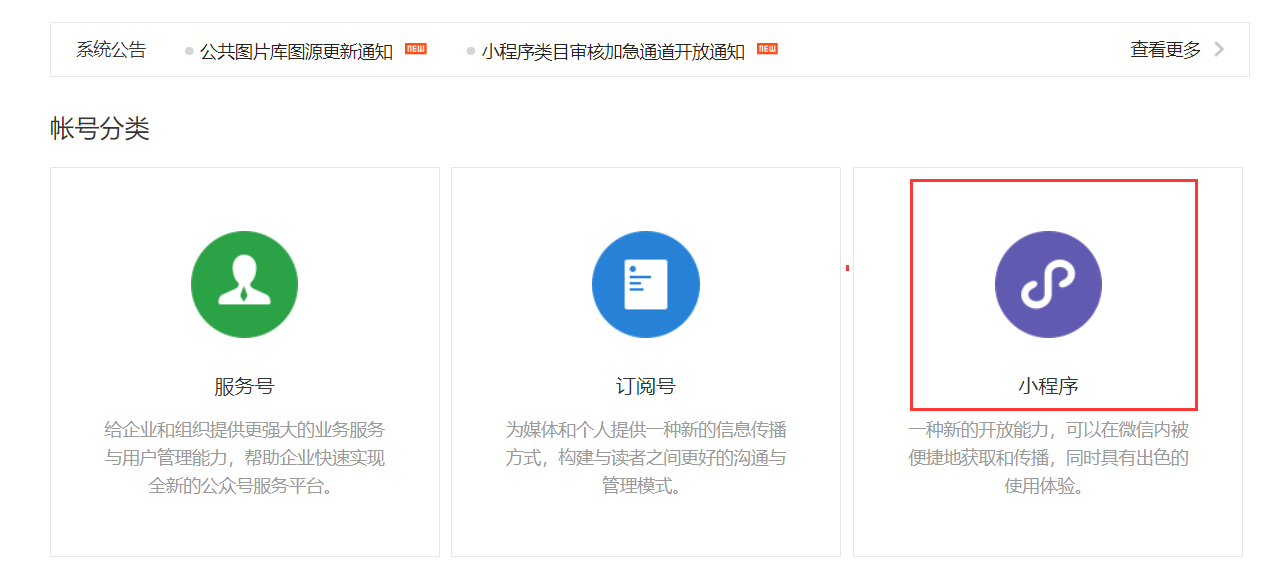Image resolution: width=1283 pixels, height=565 pixels.
Task: Click the 帐号分类 heading
Action: point(100,128)
